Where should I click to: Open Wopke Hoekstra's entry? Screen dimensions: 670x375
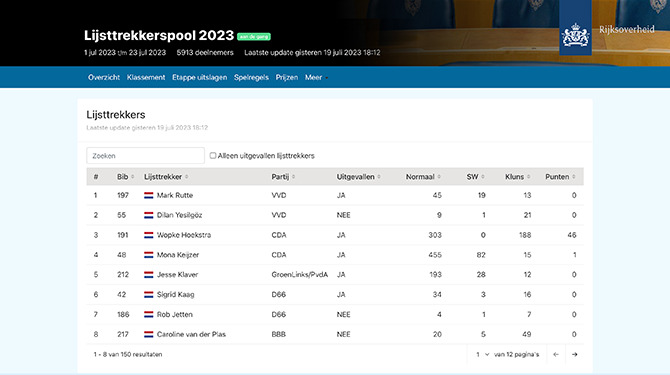point(184,235)
